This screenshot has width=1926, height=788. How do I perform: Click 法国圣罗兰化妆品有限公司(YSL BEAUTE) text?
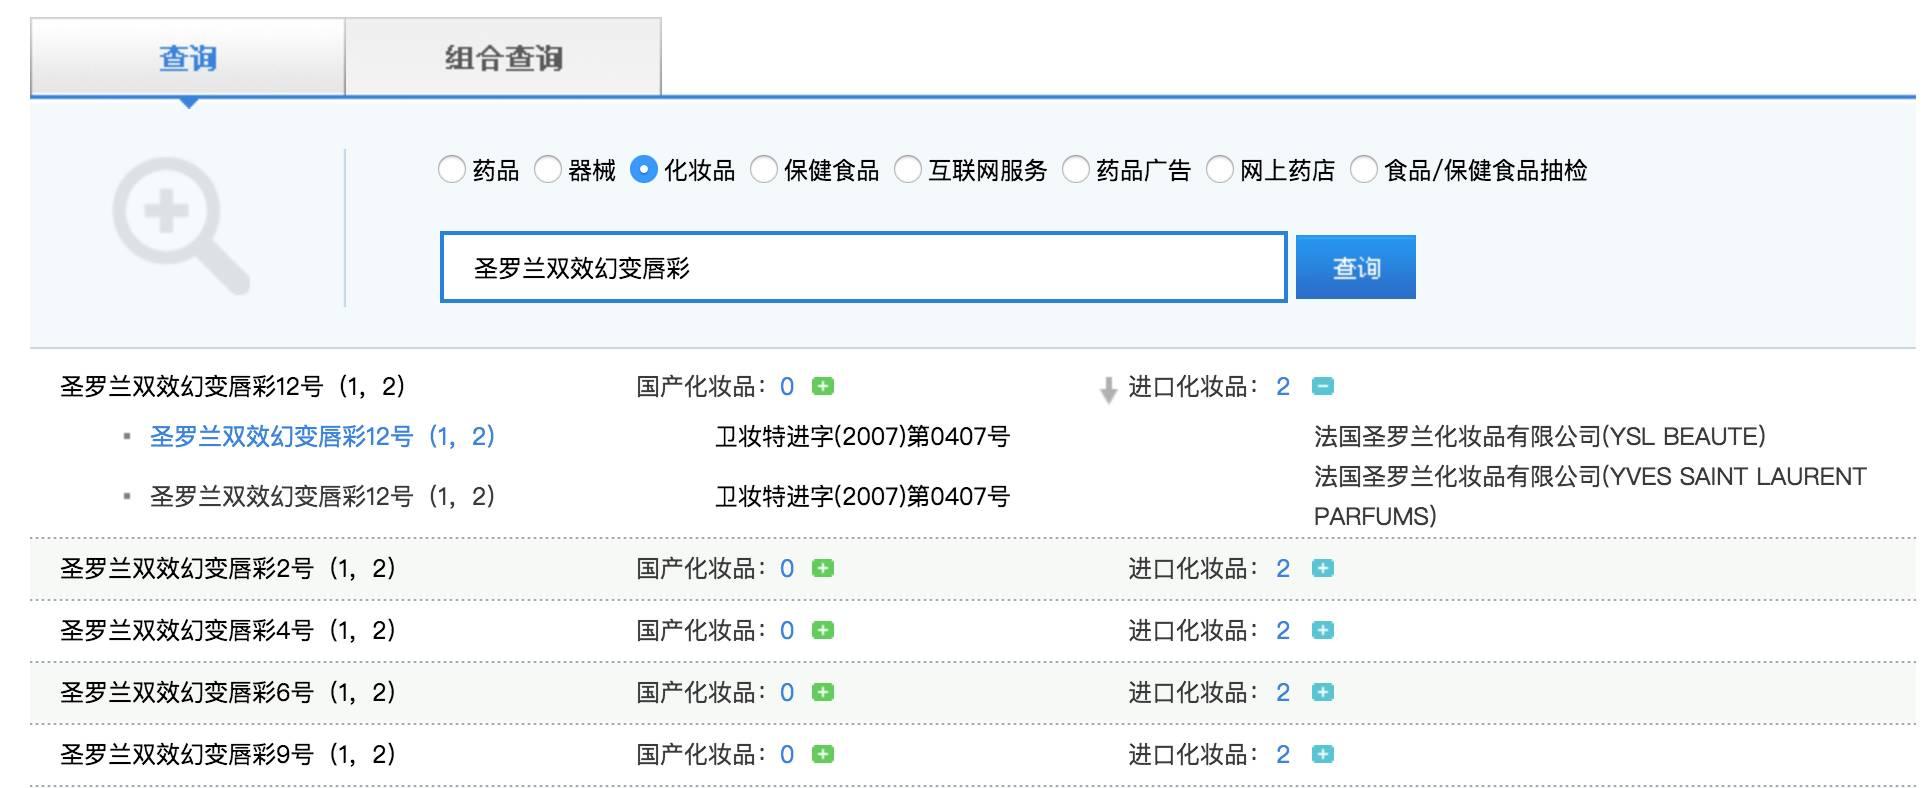pyautogui.click(x=1540, y=437)
